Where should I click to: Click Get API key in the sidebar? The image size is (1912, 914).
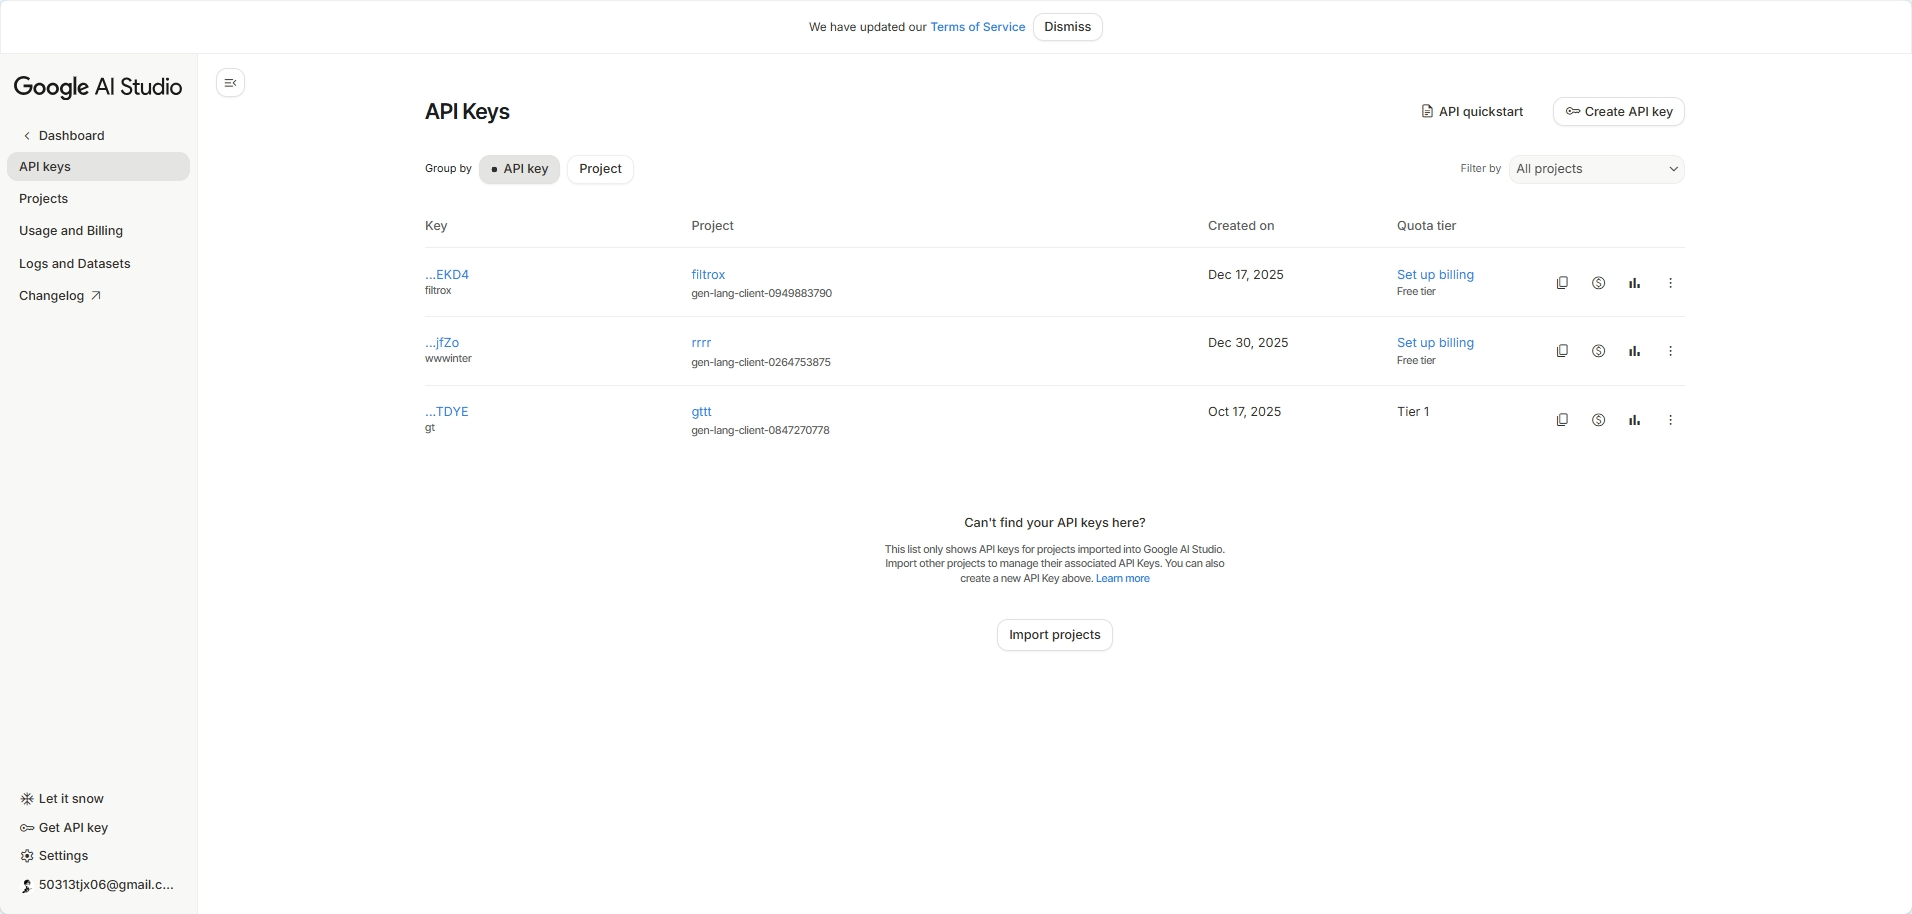tap(64, 828)
